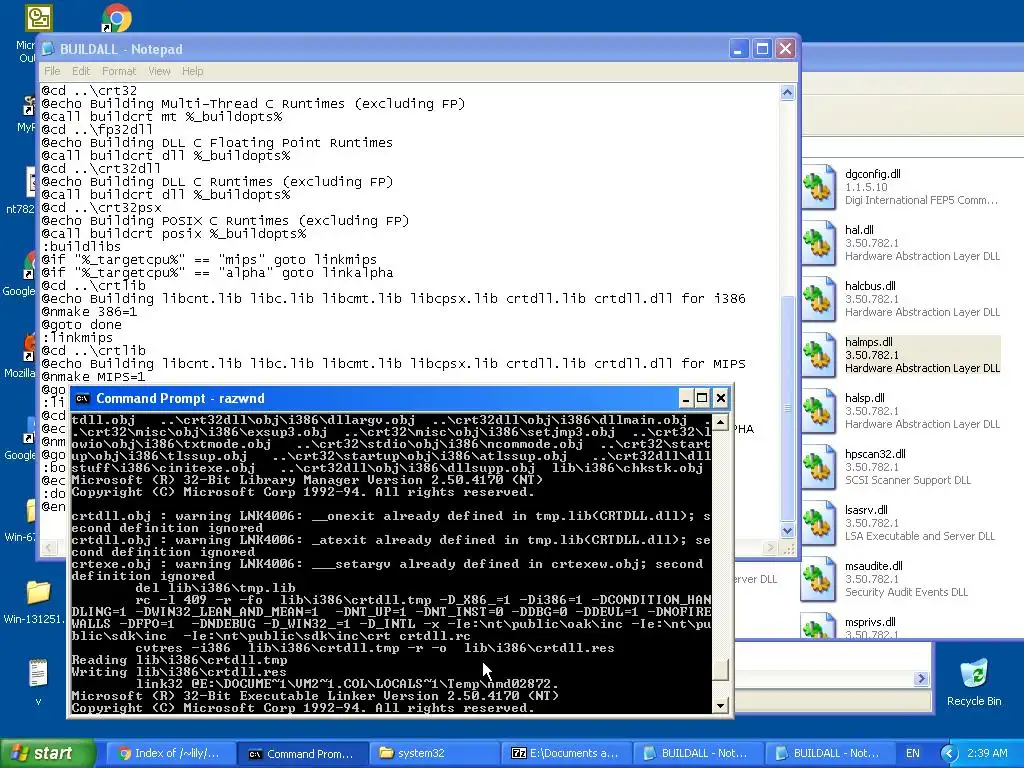Click the dgconfig.dll file icon

(x=818, y=187)
